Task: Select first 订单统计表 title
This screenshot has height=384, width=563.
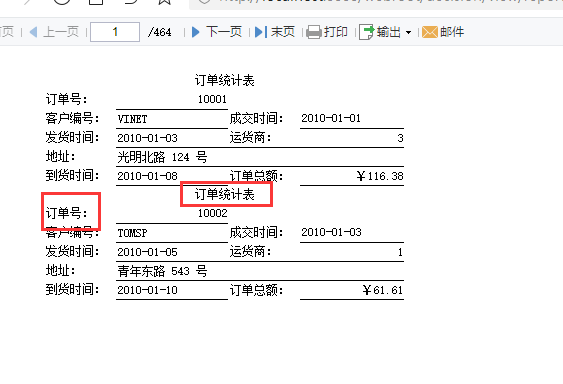Action: click(x=225, y=80)
